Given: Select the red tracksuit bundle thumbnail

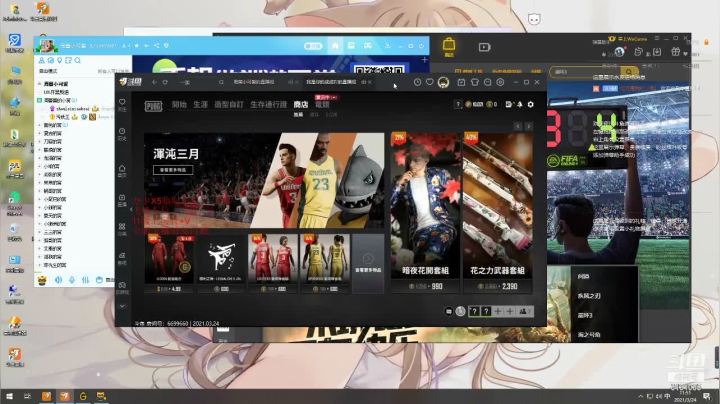Looking at the screenshot, I should [x=169, y=264].
